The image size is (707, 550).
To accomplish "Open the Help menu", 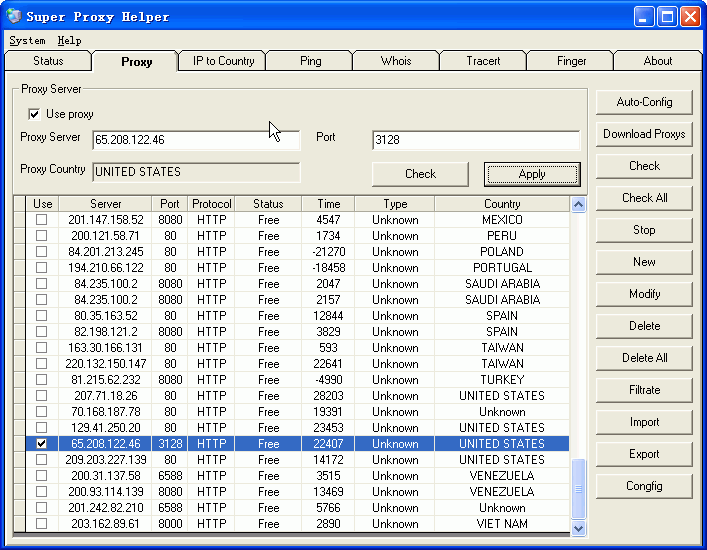I will pos(69,41).
